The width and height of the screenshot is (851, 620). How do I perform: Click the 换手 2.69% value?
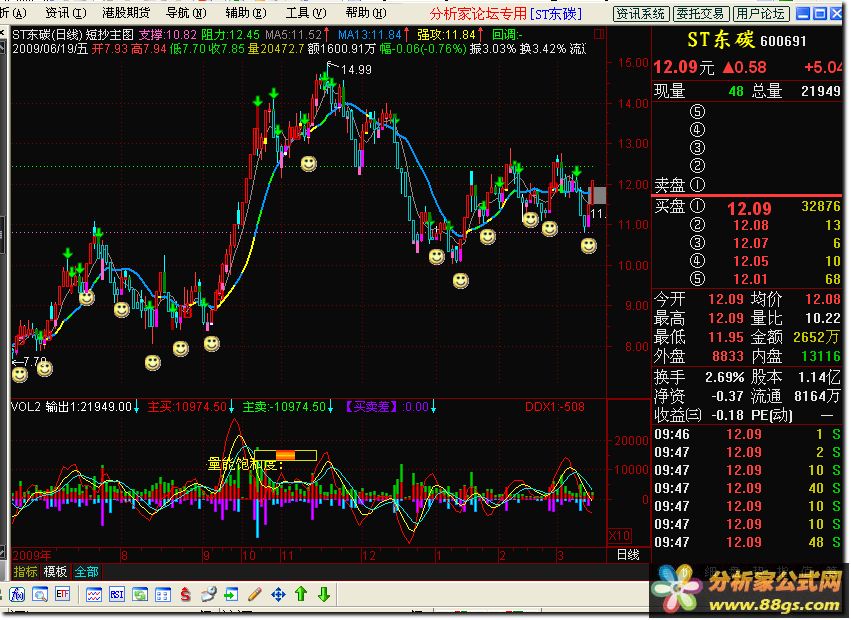725,377
